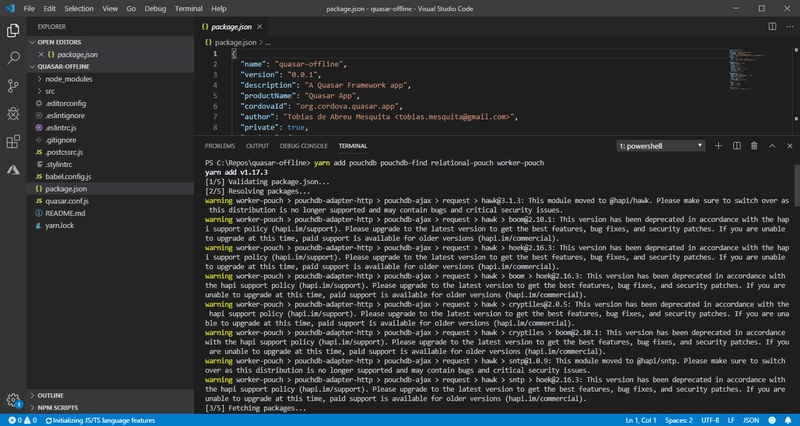This screenshot has width=800, height=426.
Task: Expand the node_modules folder
Action: [68, 78]
